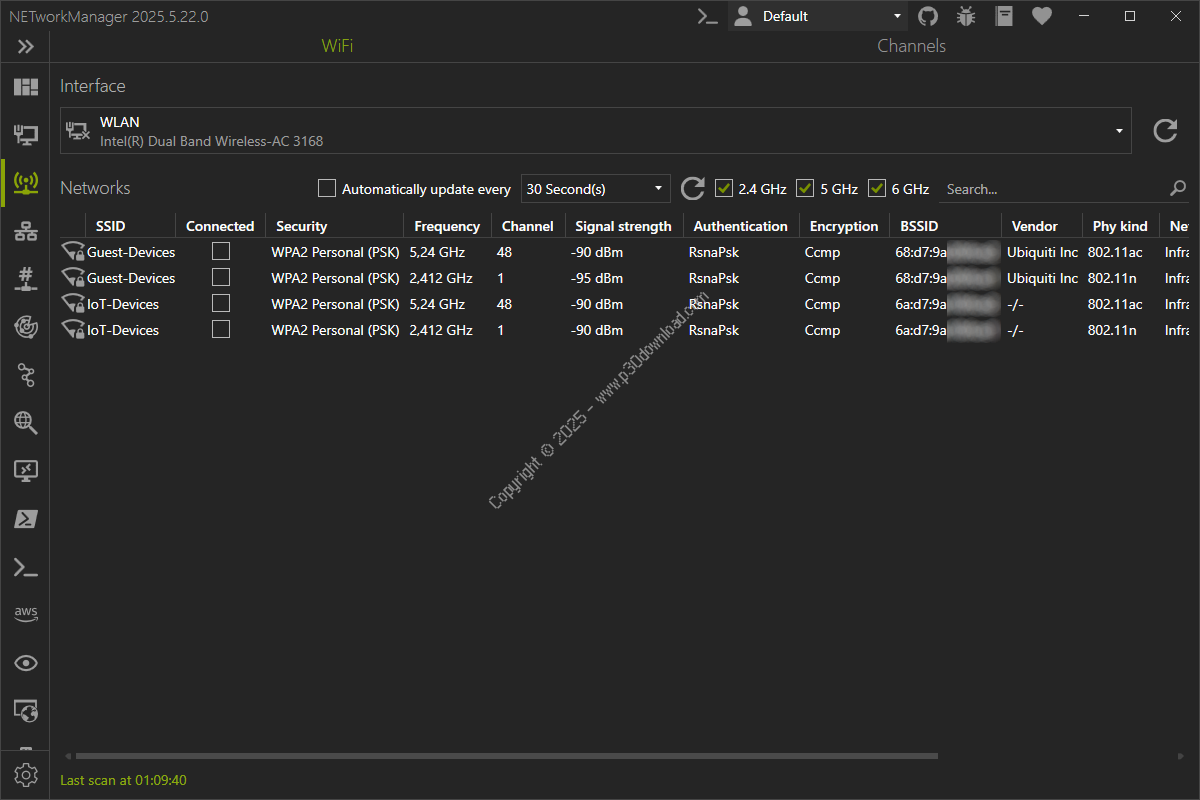Select the WiFi tab
The height and width of the screenshot is (800, 1200).
pyautogui.click(x=337, y=46)
